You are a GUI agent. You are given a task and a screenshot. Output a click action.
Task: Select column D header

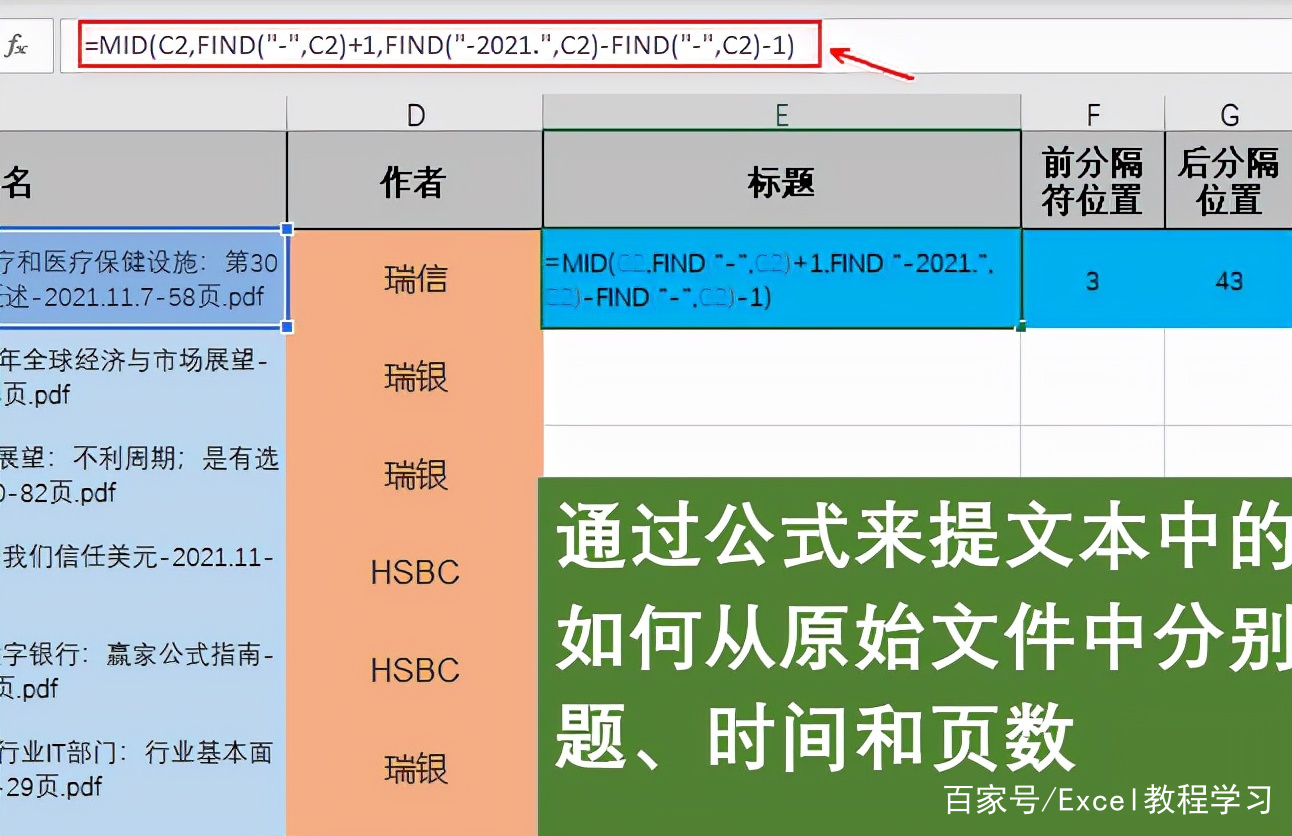415,114
